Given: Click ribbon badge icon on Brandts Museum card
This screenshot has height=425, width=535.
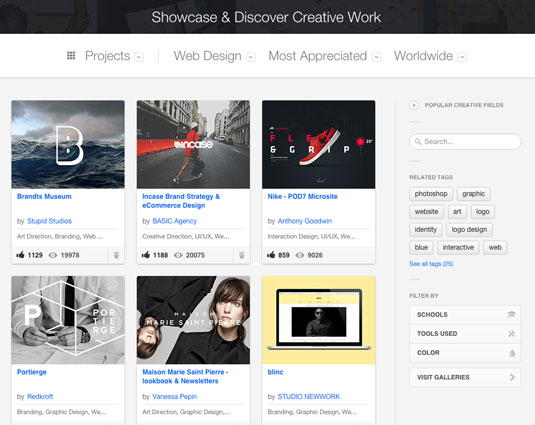Looking at the screenshot, I should coord(116,255).
